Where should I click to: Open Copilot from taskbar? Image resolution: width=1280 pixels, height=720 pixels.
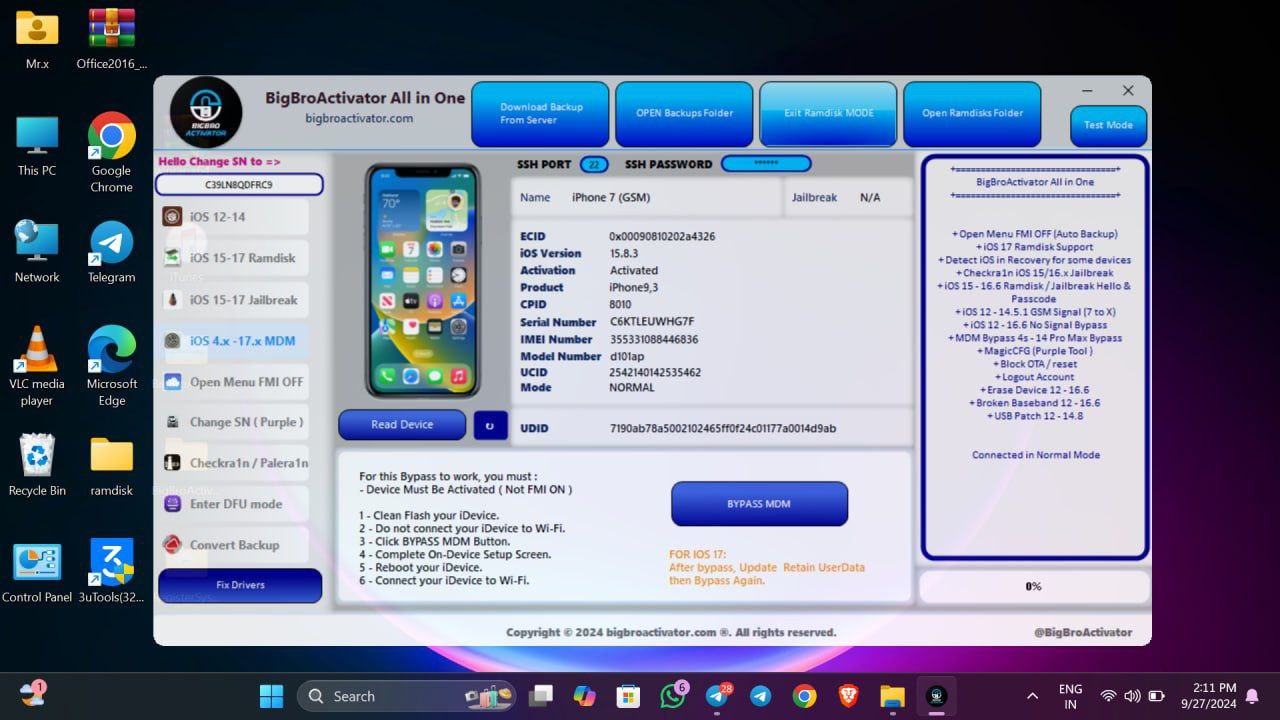[585, 696]
